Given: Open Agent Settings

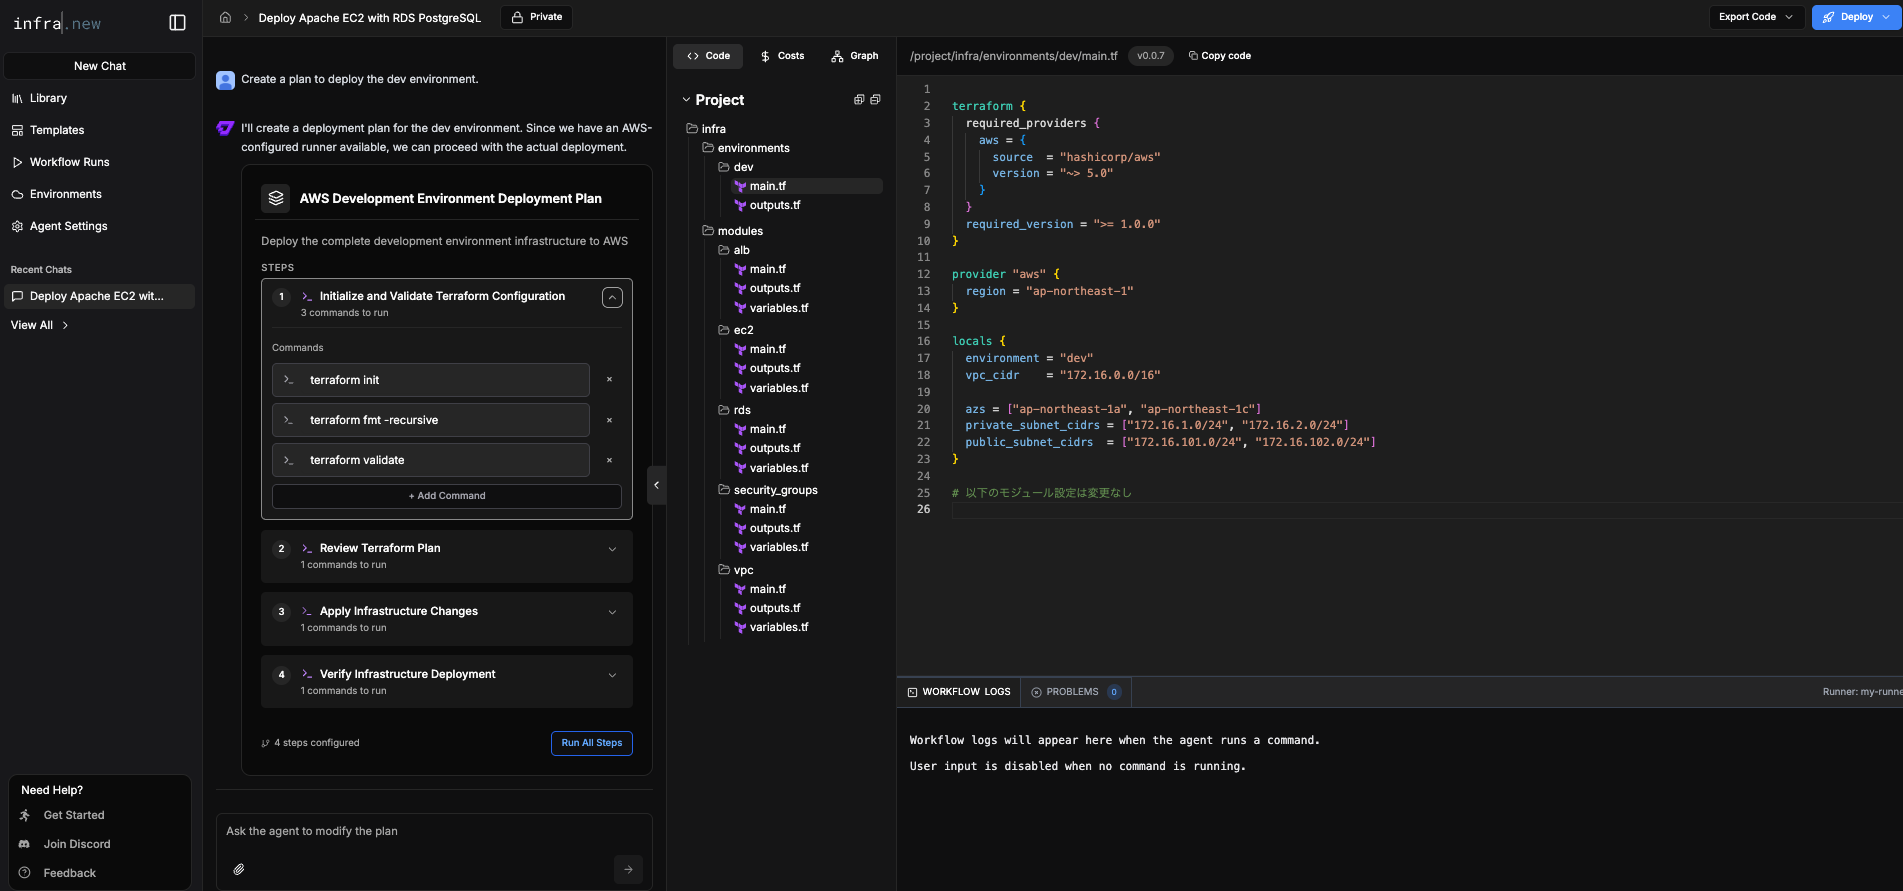Looking at the screenshot, I should click(x=68, y=226).
